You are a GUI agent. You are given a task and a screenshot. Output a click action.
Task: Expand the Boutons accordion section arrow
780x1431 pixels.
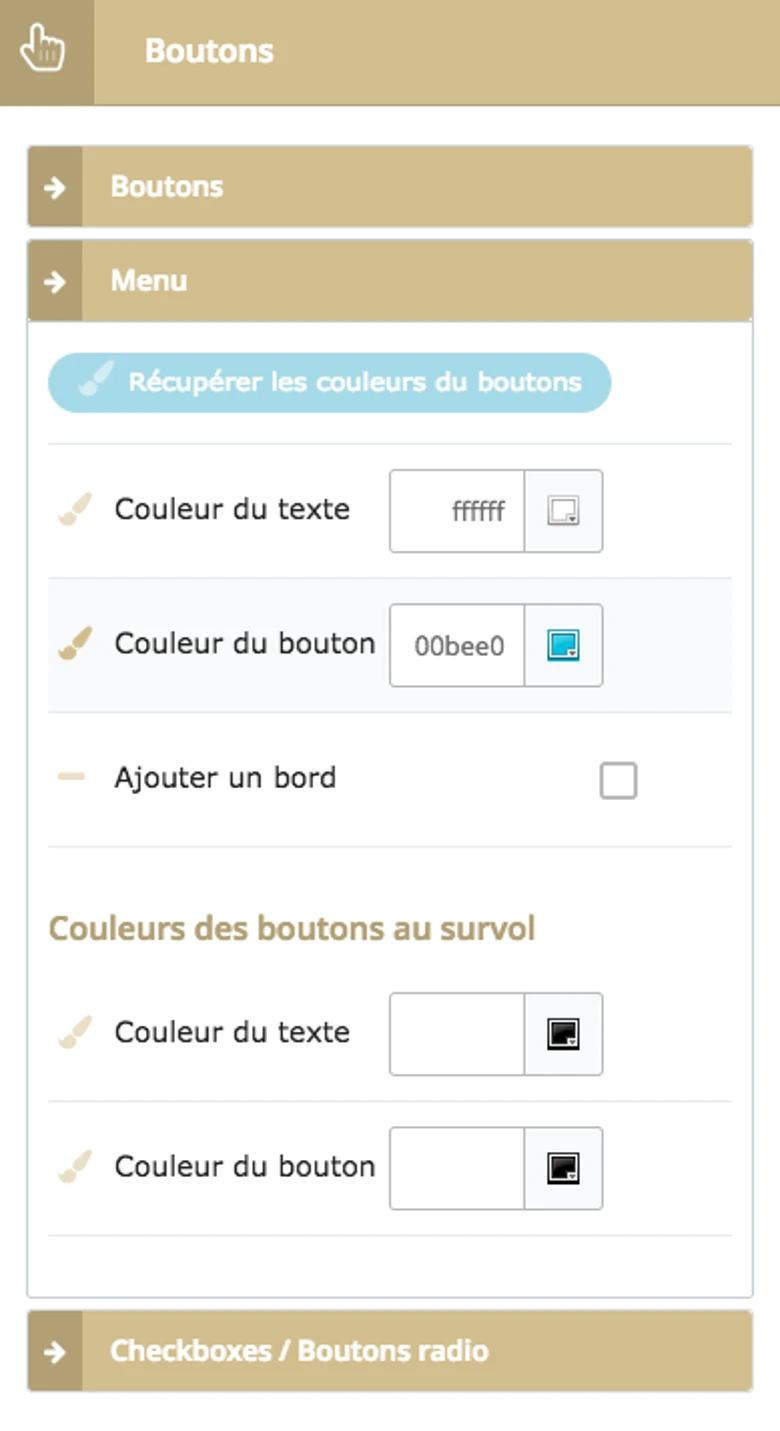pos(55,187)
